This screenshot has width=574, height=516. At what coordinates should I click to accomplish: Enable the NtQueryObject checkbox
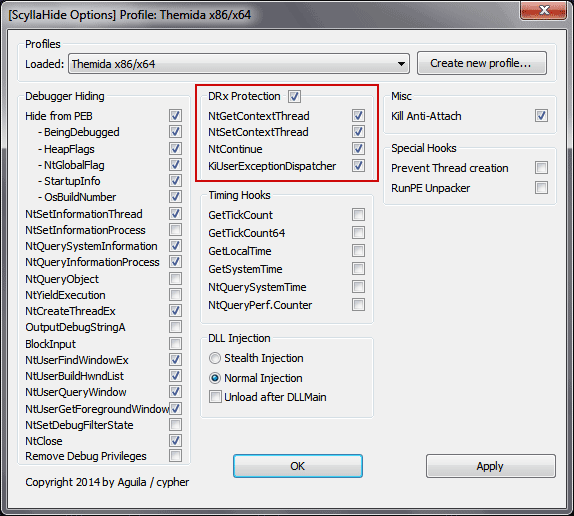[175, 279]
